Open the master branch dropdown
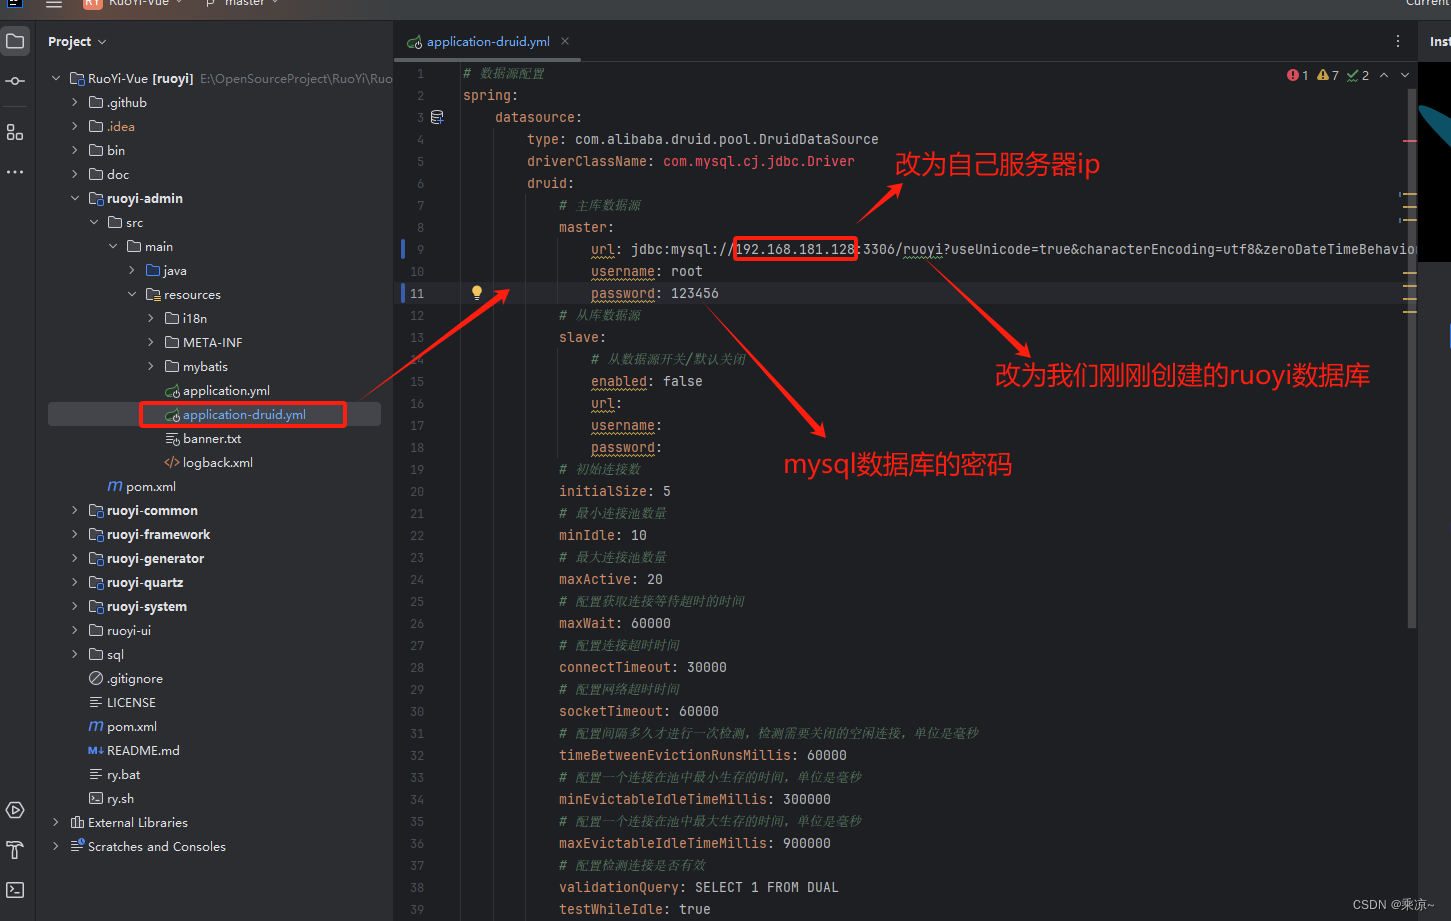The height and width of the screenshot is (921, 1451). tap(243, 4)
